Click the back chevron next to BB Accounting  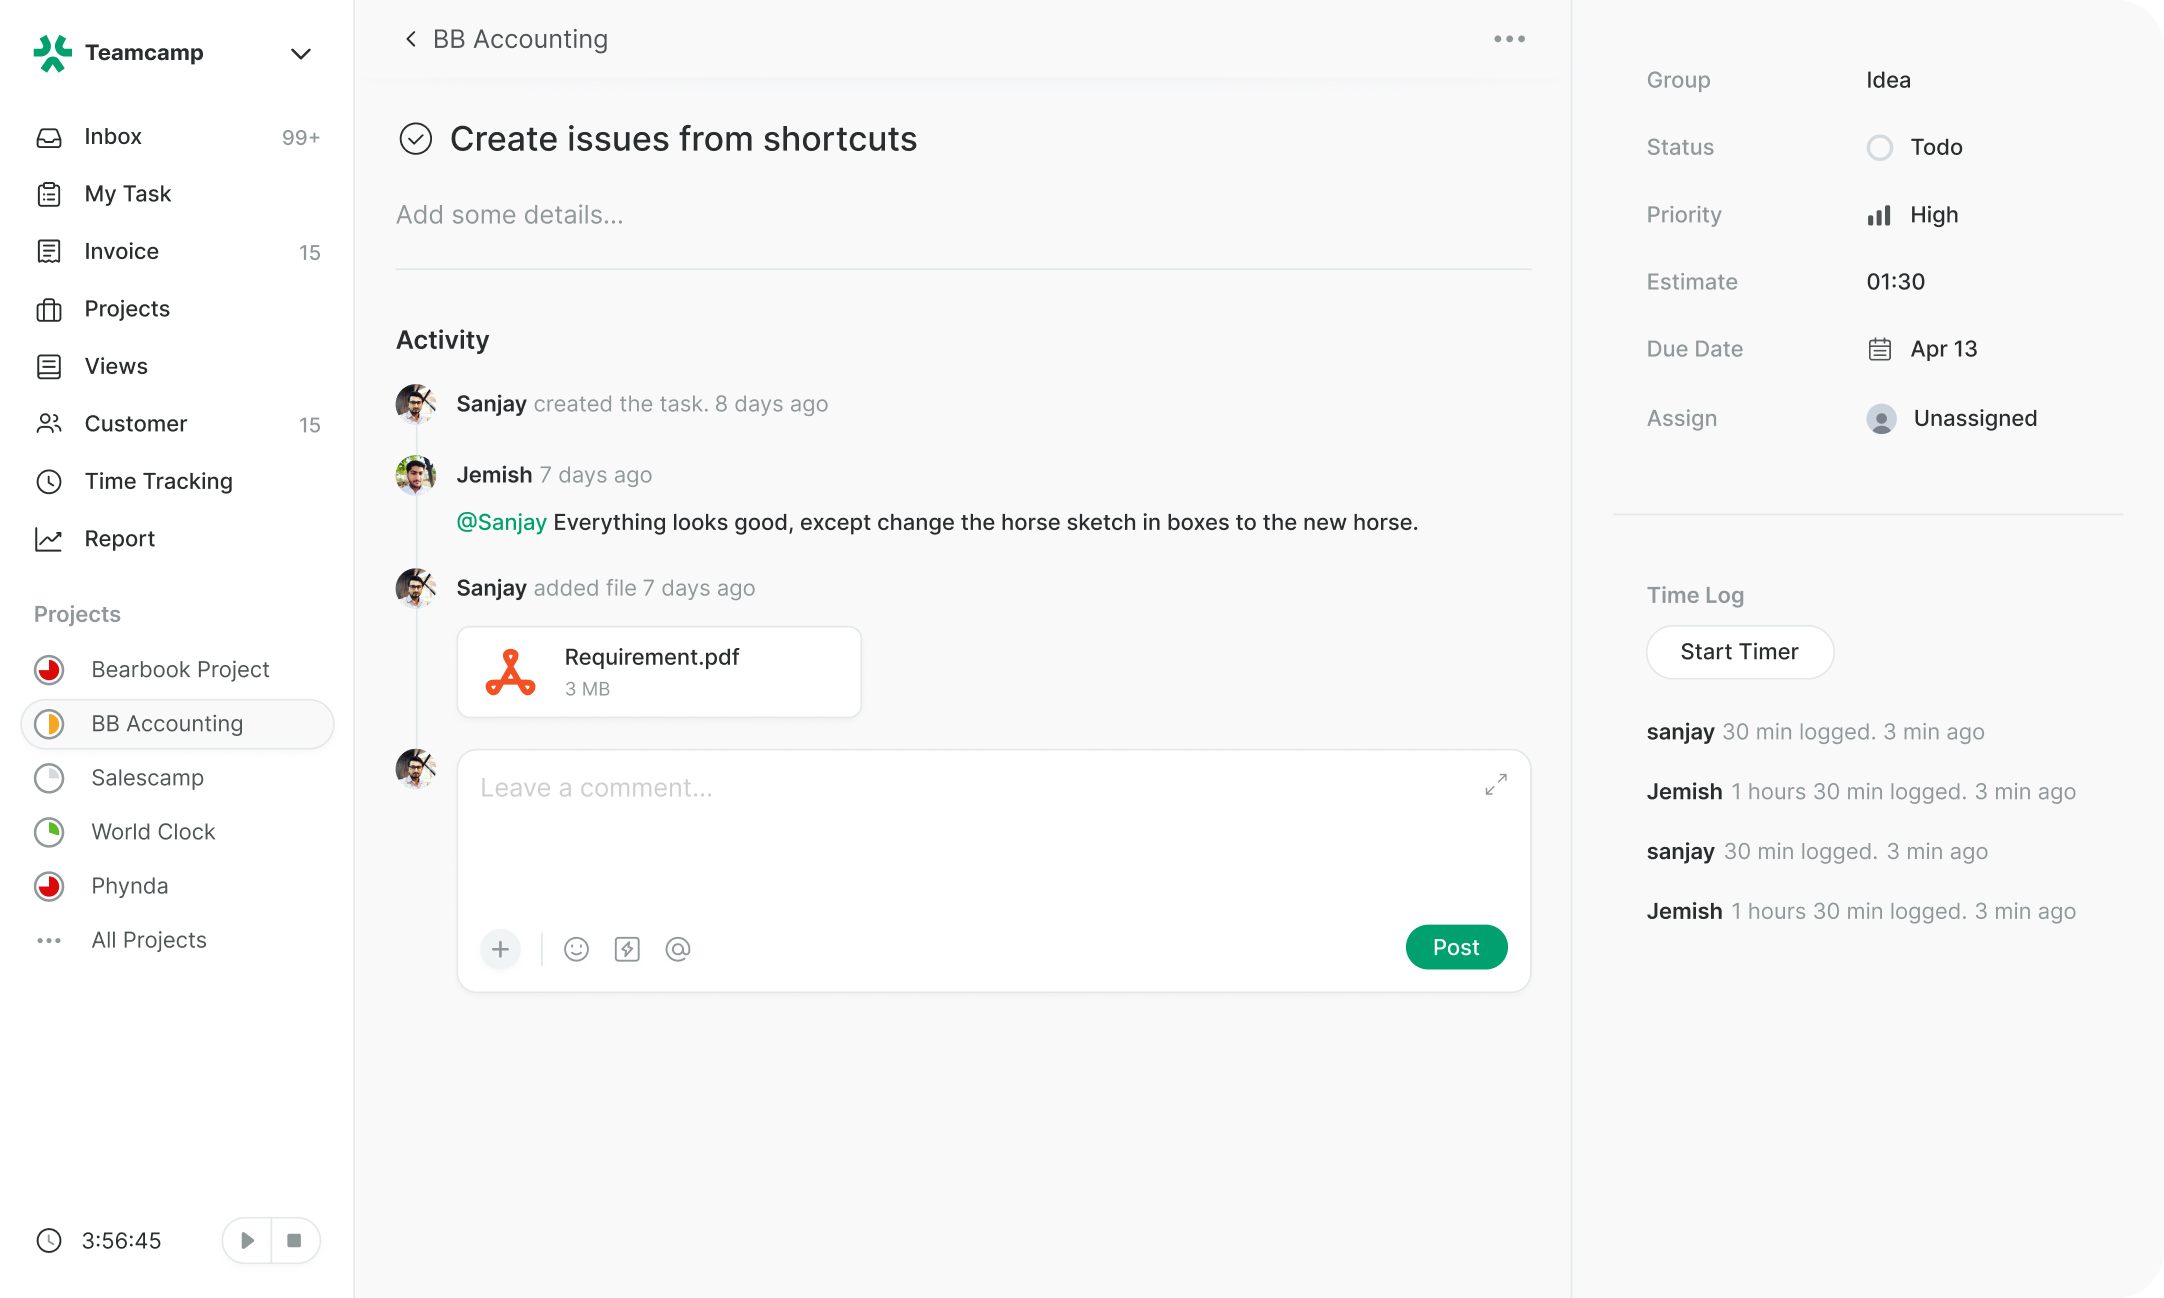pyautogui.click(x=410, y=39)
